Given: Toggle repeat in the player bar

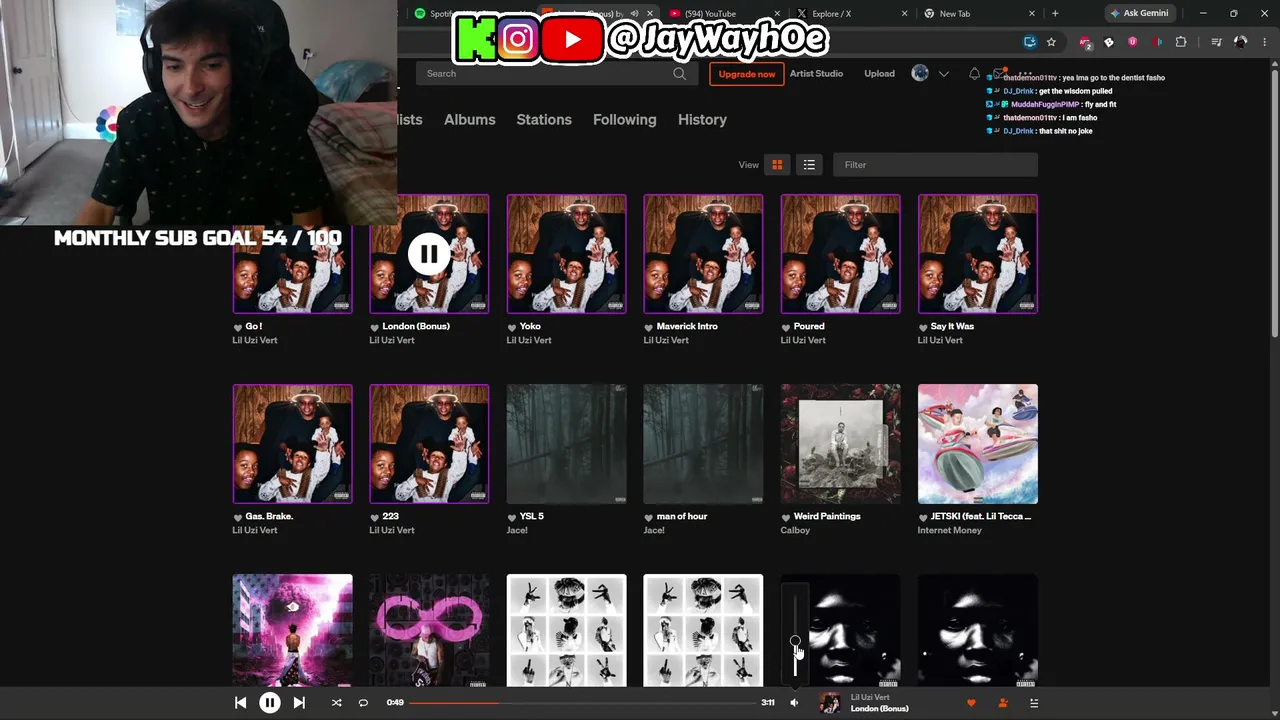Looking at the screenshot, I should 363,703.
